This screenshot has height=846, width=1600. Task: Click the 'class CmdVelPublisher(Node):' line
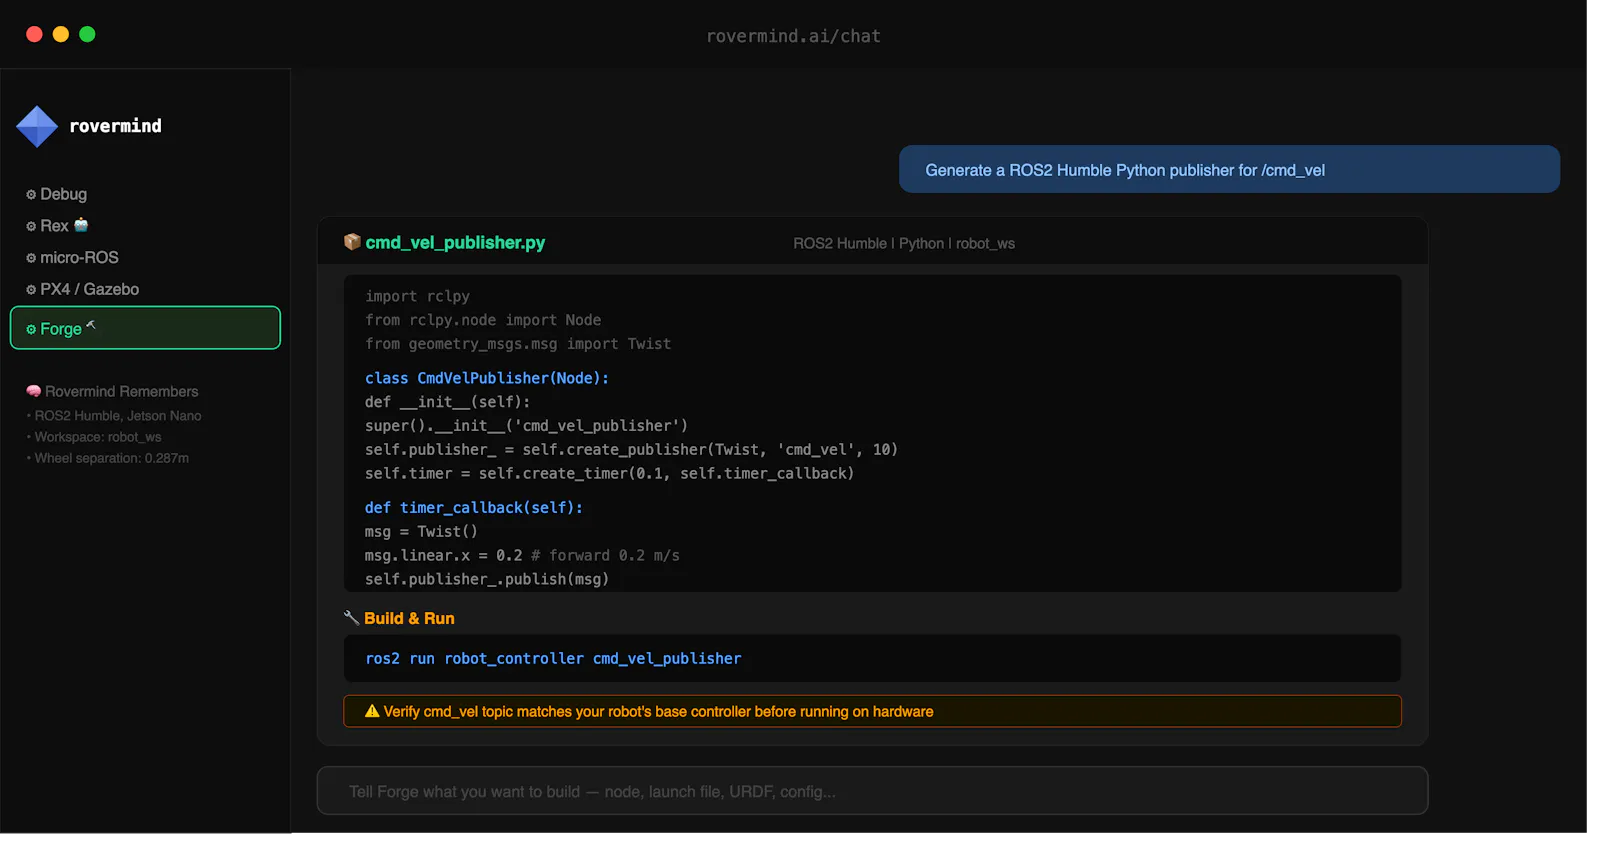click(x=487, y=378)
